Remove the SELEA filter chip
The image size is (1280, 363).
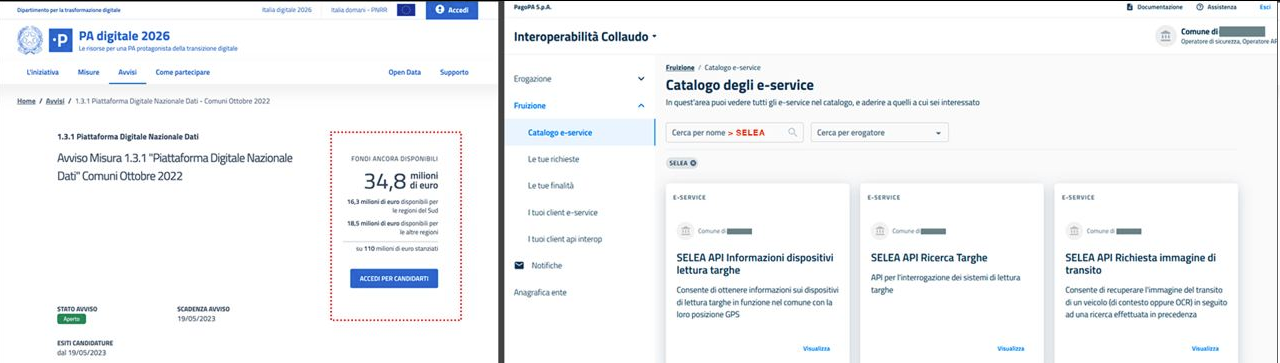(693, 162)
